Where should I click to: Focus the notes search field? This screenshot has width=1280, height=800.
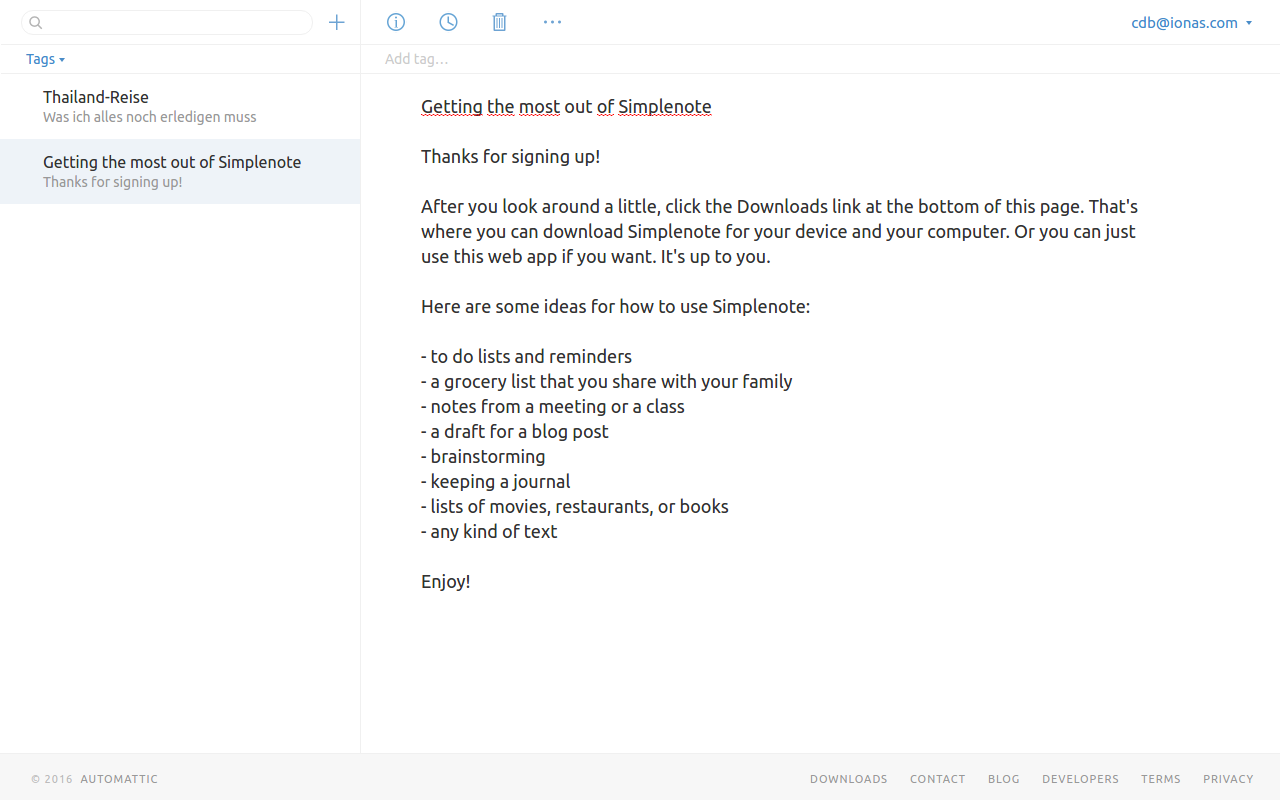(167, 23)
